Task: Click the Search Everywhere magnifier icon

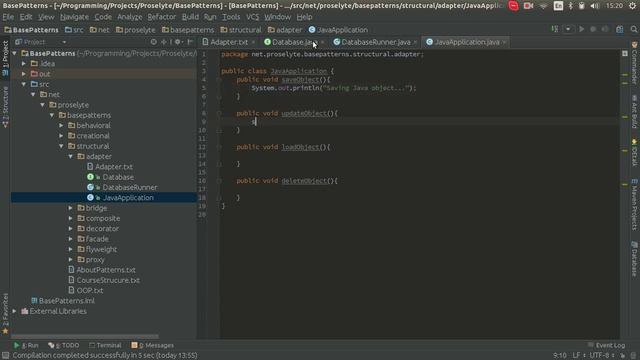Action: tap(633, 29)
